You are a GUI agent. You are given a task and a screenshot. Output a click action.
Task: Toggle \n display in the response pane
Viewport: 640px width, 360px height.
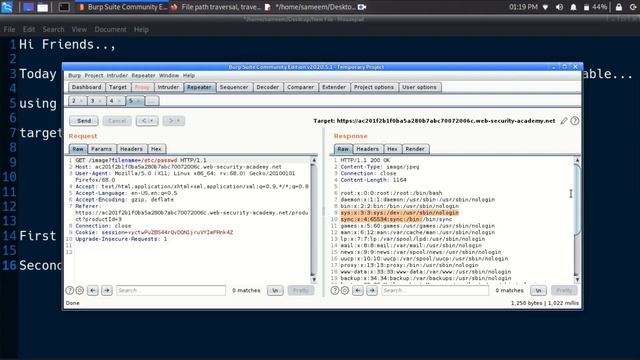pyautogui.click(x=538, y=290)
